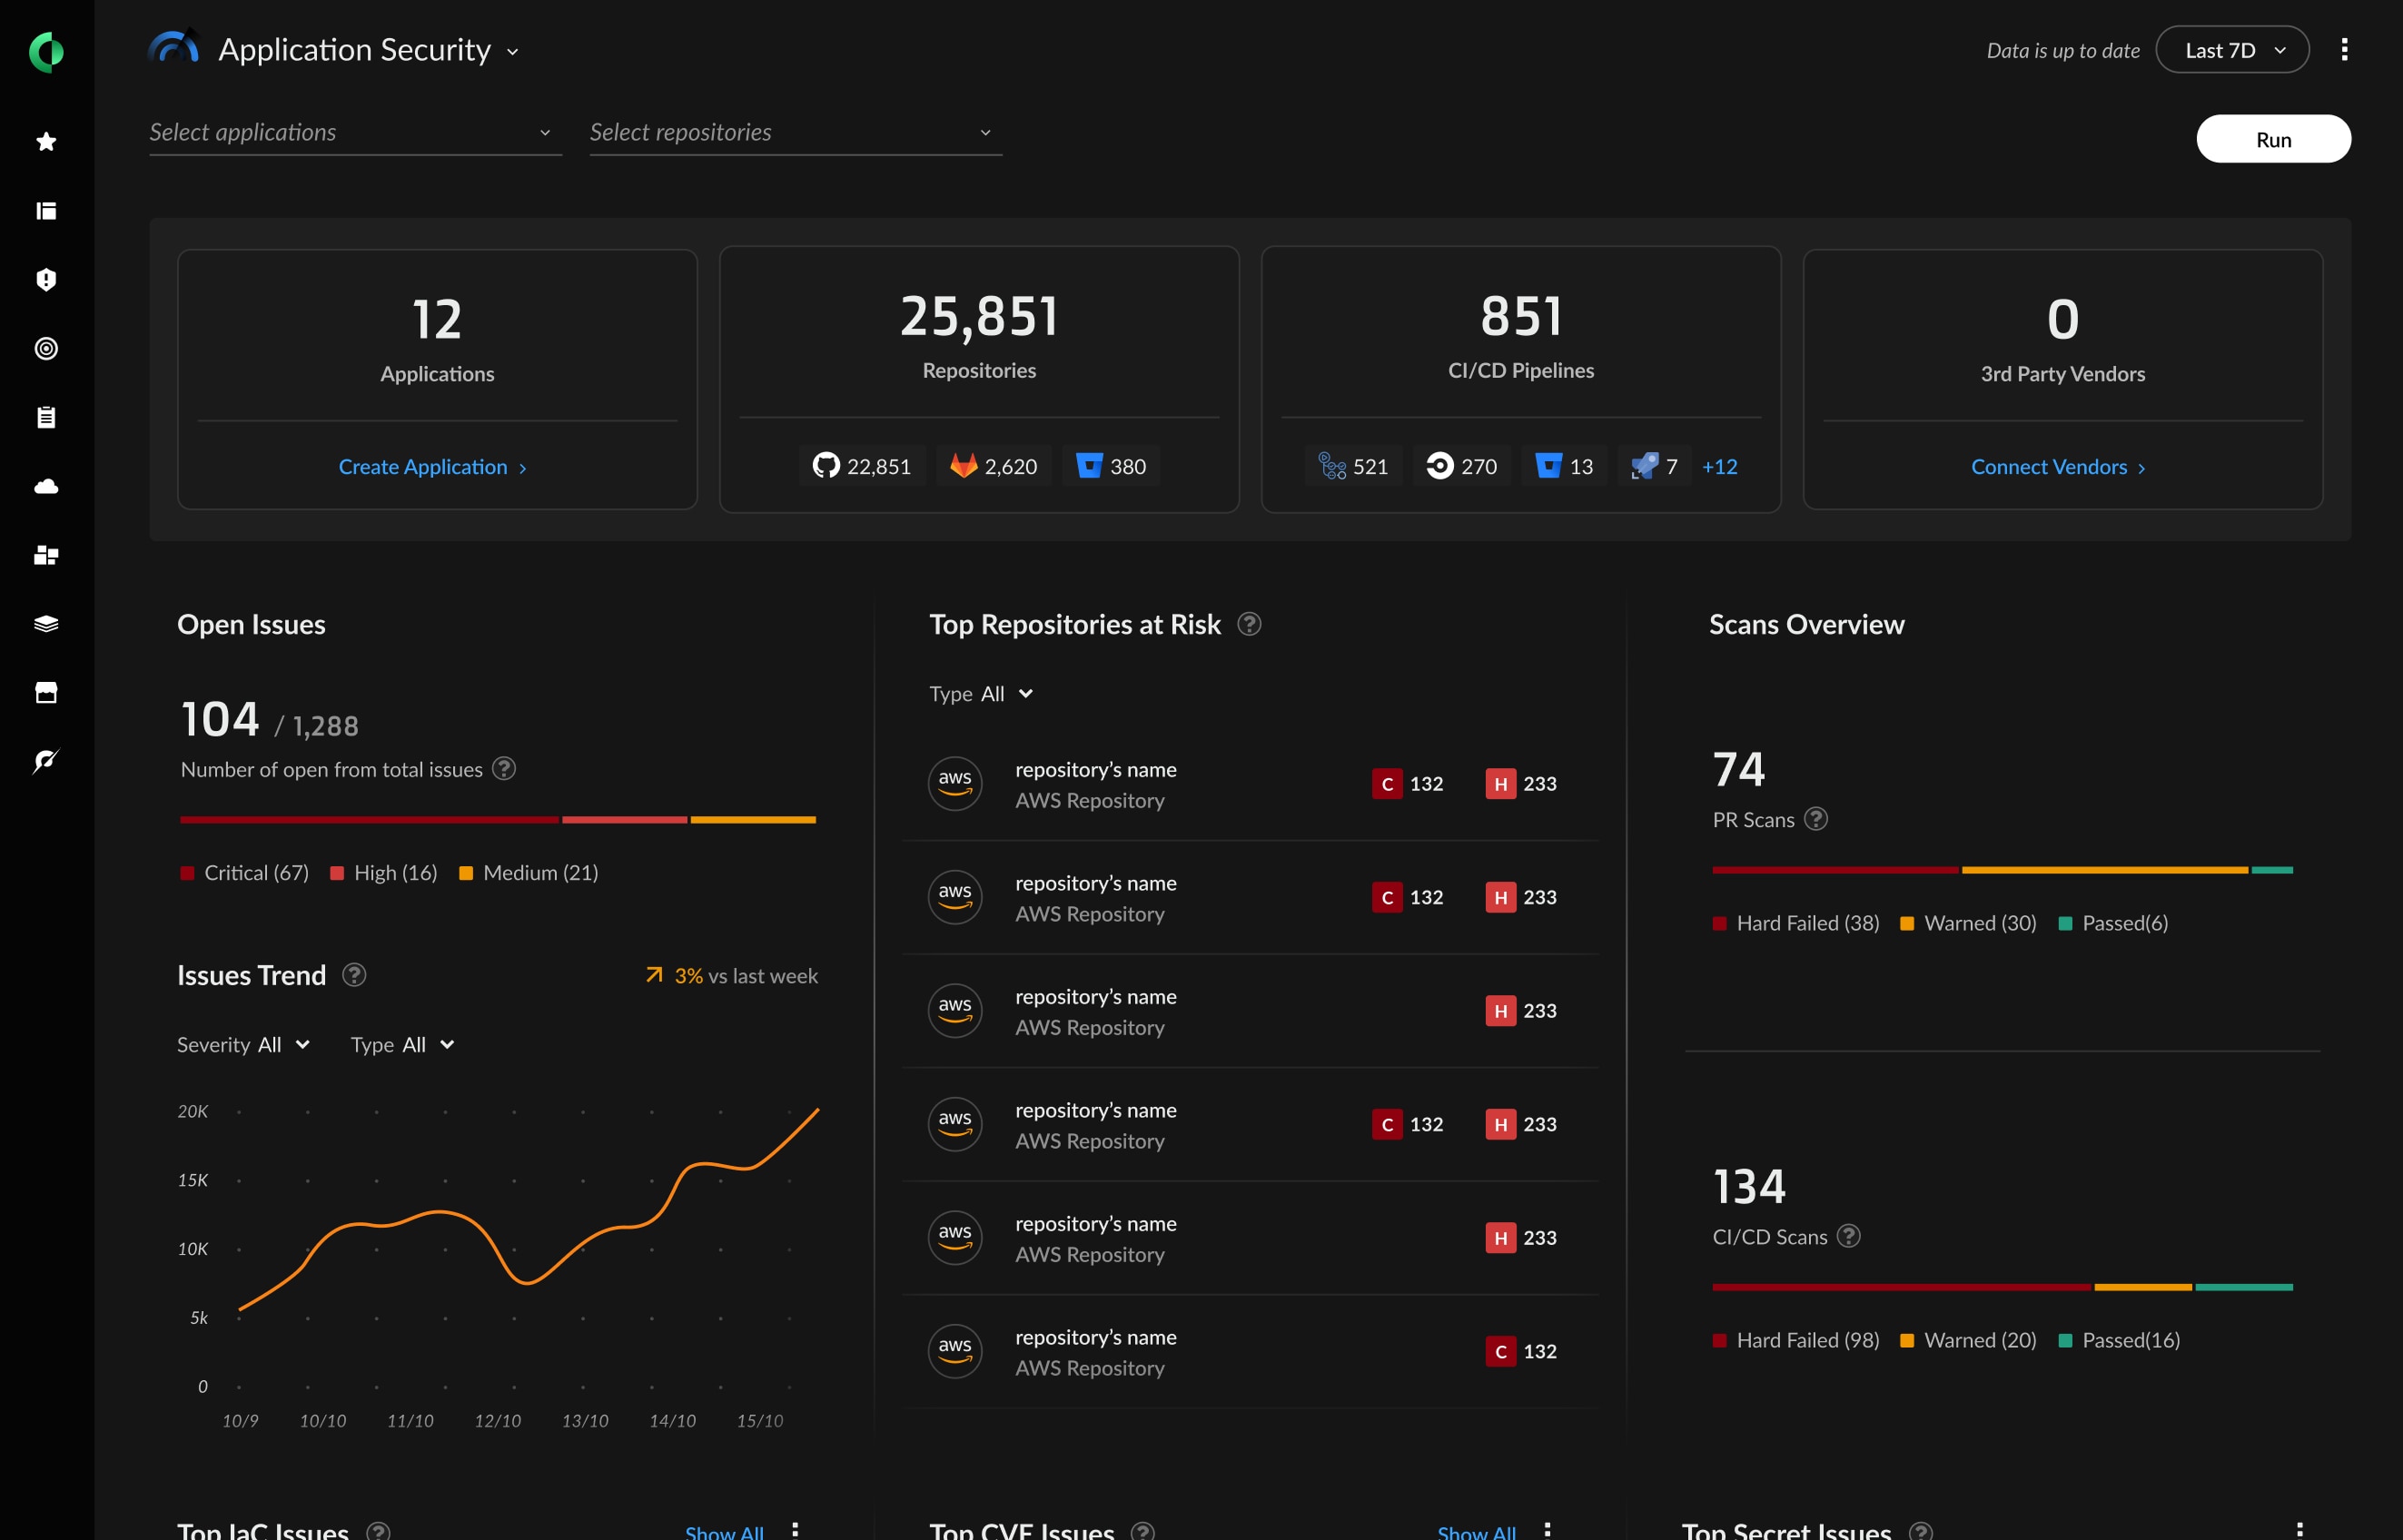This screenshot has width=2403, height=1540.
Task: Open the Last 7D time range dropdown
Action: tap(2231, 49)
